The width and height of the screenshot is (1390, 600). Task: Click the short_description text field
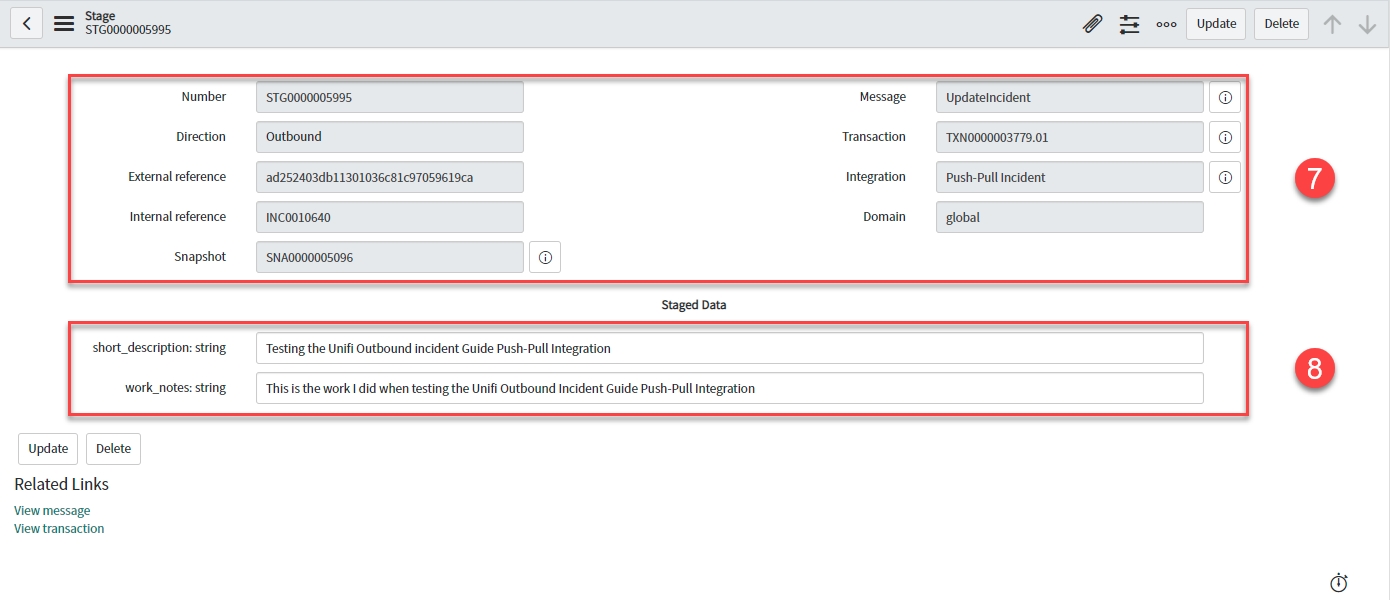729,348
